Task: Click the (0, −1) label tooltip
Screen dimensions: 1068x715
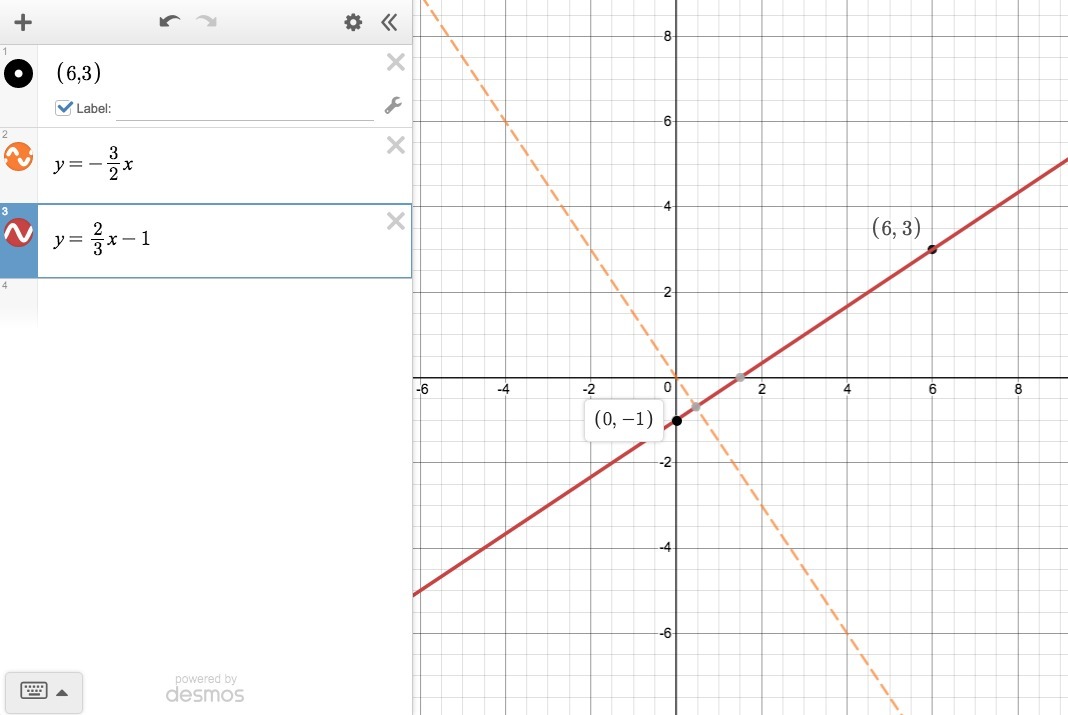Action: point(624,419)
